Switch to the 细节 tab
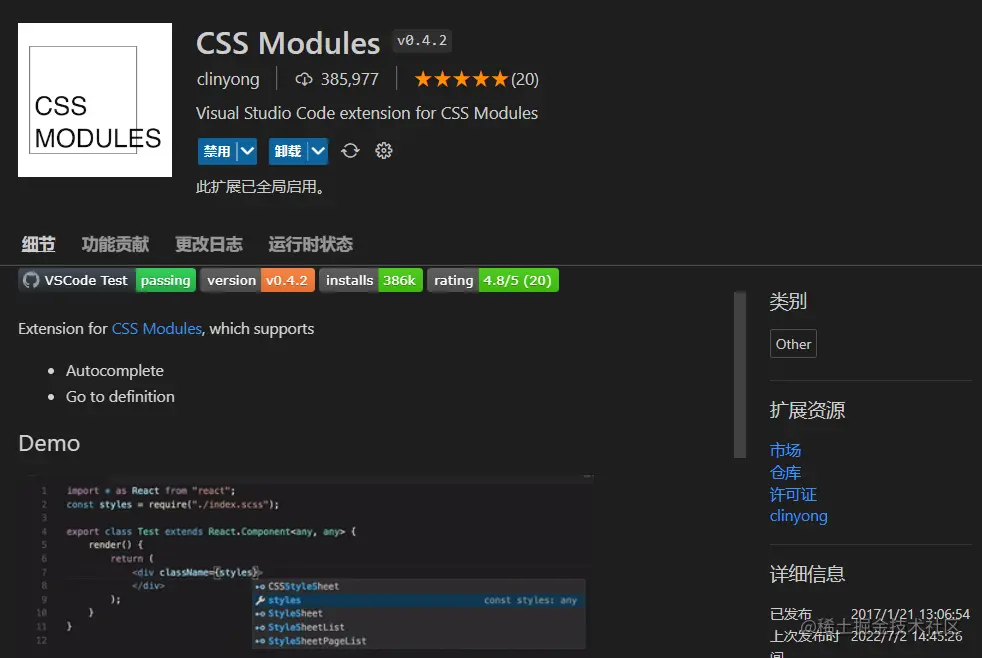Screen dimensions: 982x658 tap(38, 244)
